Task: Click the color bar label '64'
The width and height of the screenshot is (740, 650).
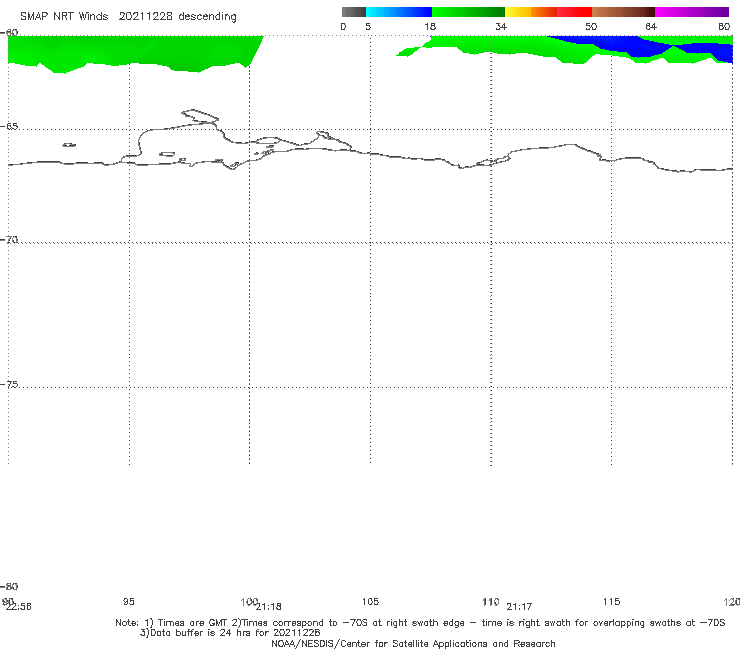Action: pyautogui.click(x=651, y=27)
